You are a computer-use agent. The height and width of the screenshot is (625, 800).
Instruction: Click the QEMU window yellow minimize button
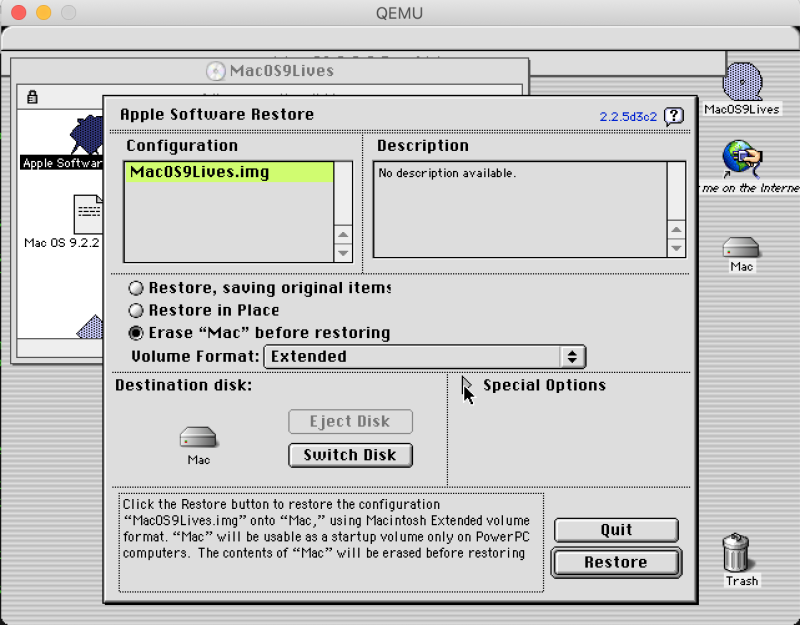(44, 12)
